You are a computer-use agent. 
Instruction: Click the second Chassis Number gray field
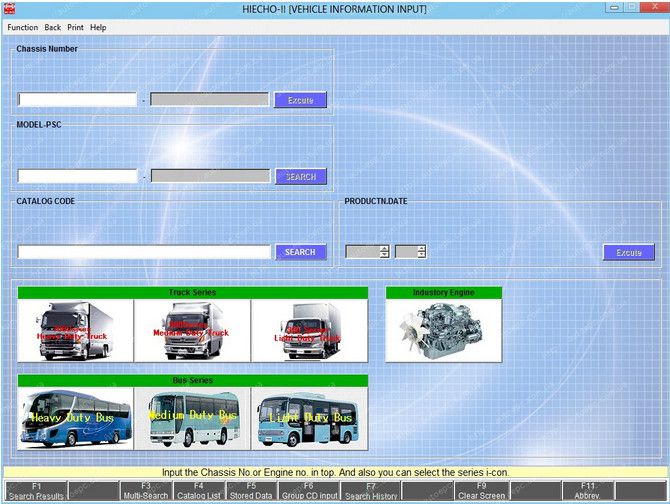click(x=210, y=100)
